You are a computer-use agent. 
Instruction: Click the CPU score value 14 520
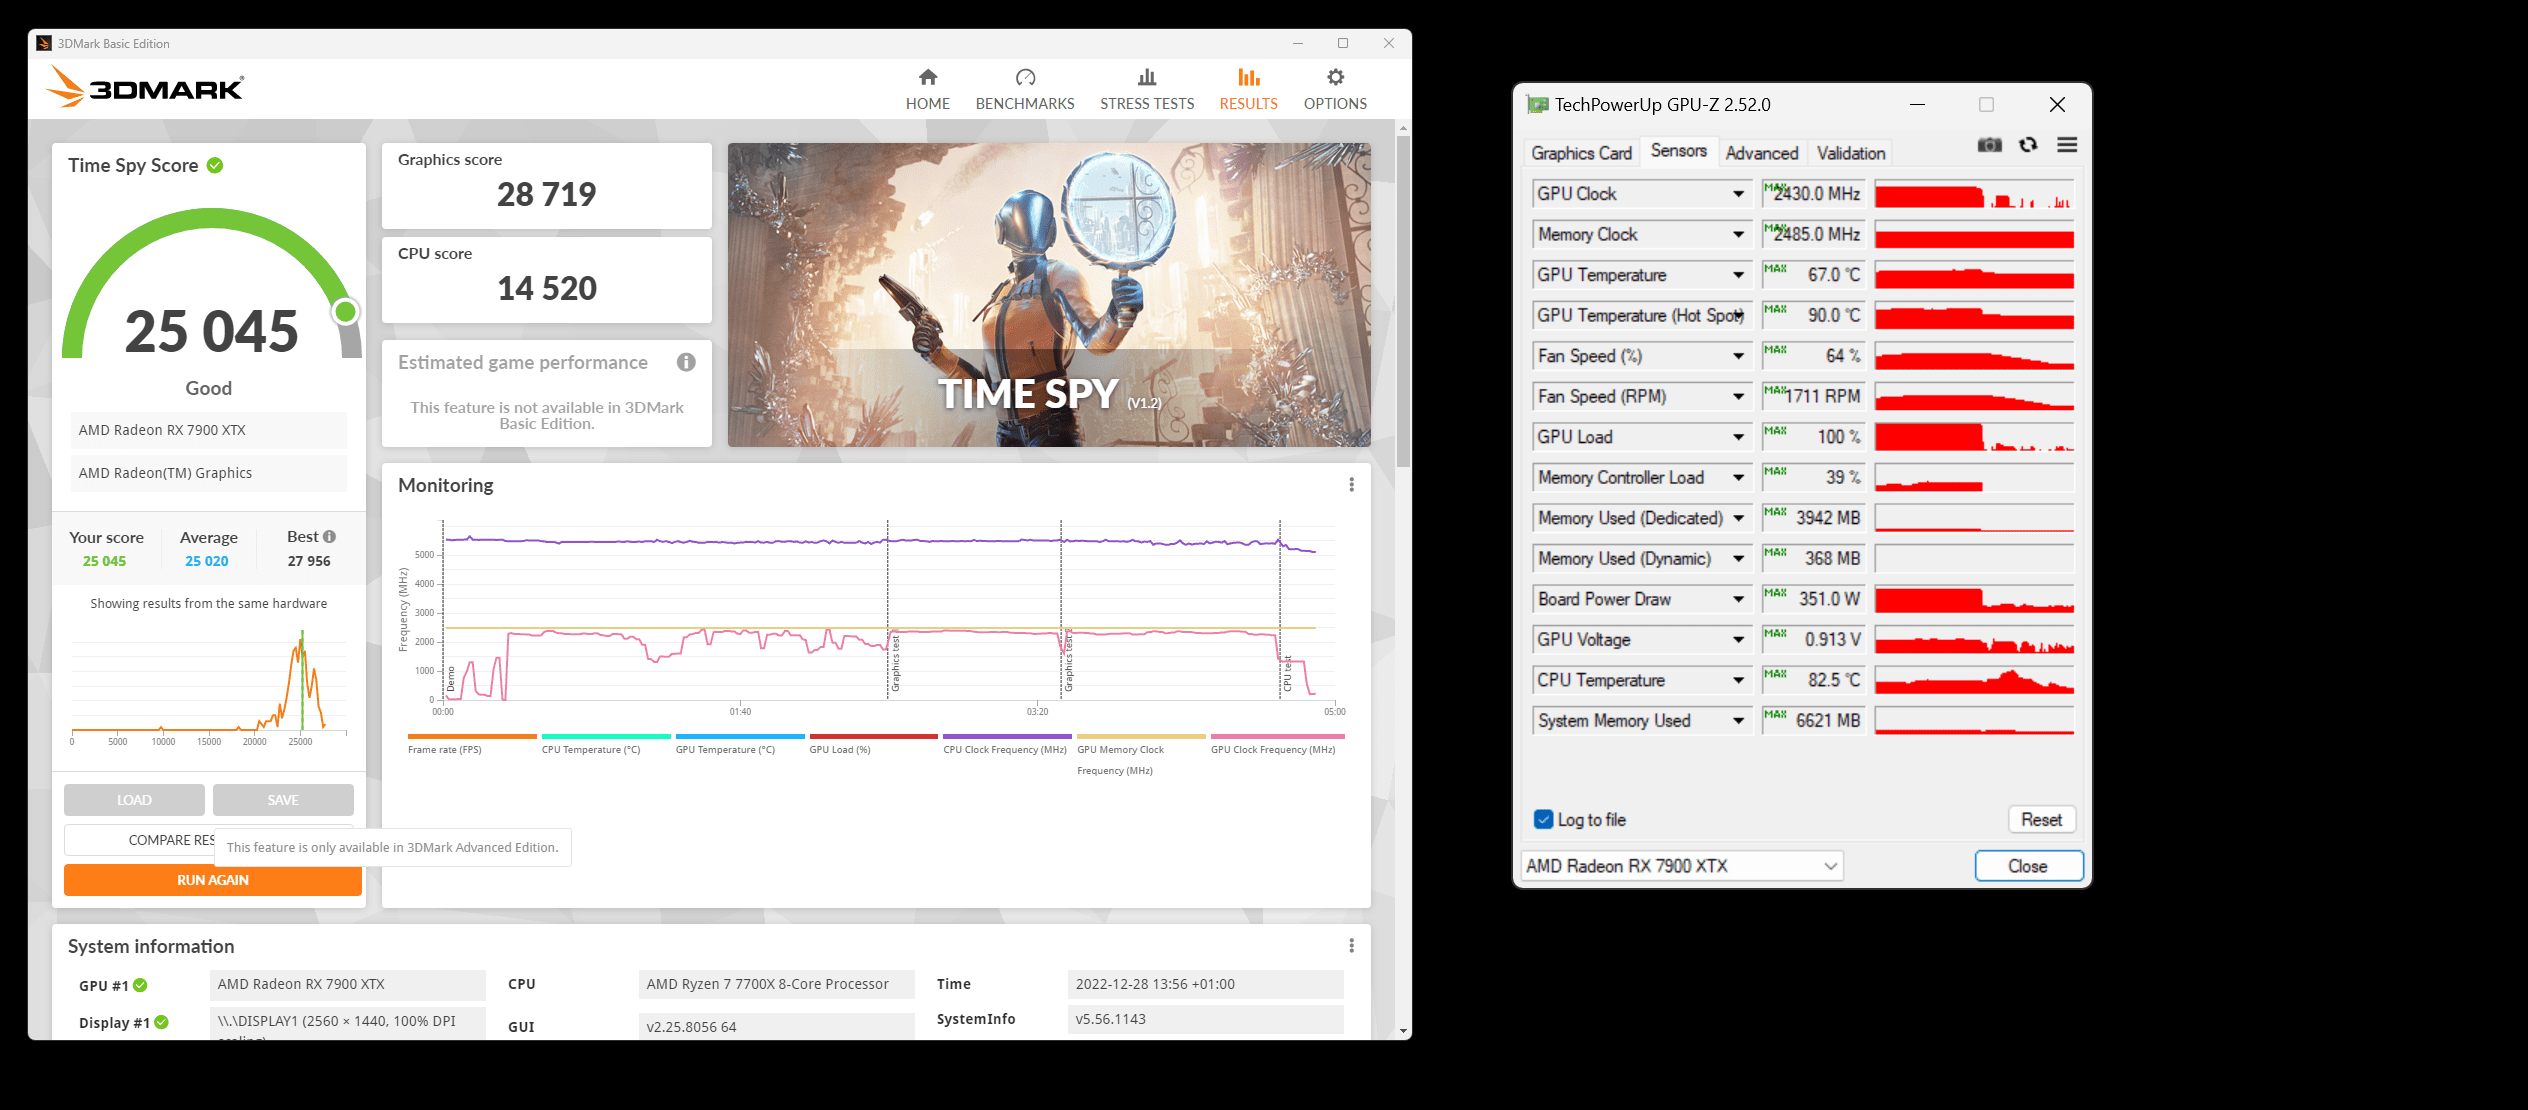pos(547,289)
